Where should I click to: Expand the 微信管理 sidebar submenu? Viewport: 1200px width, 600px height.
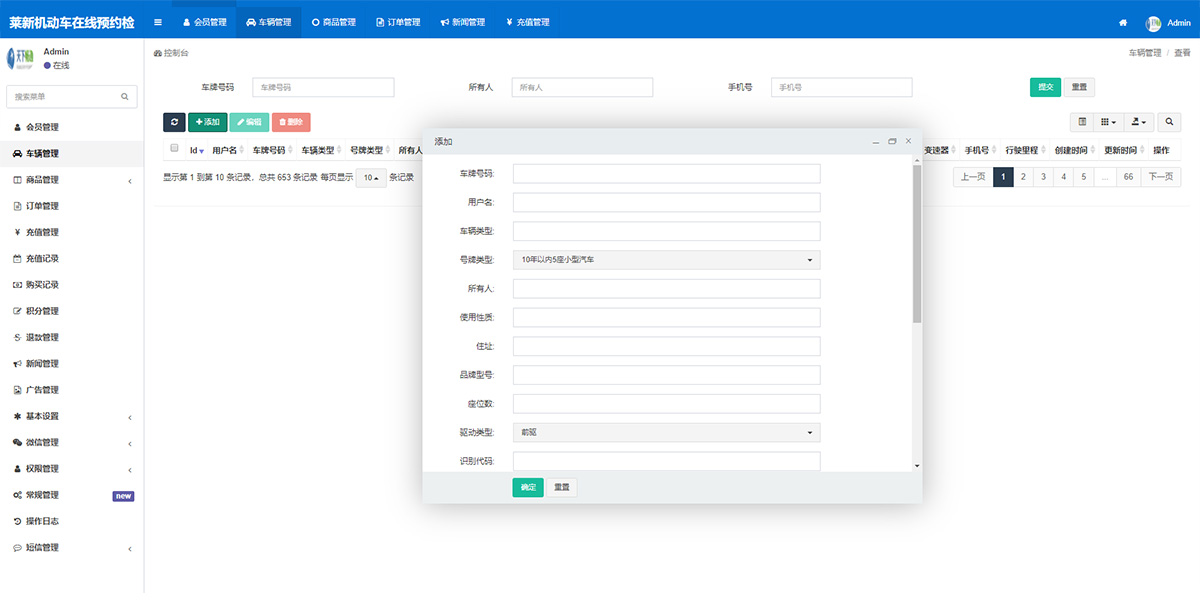(x=72, y=442)
